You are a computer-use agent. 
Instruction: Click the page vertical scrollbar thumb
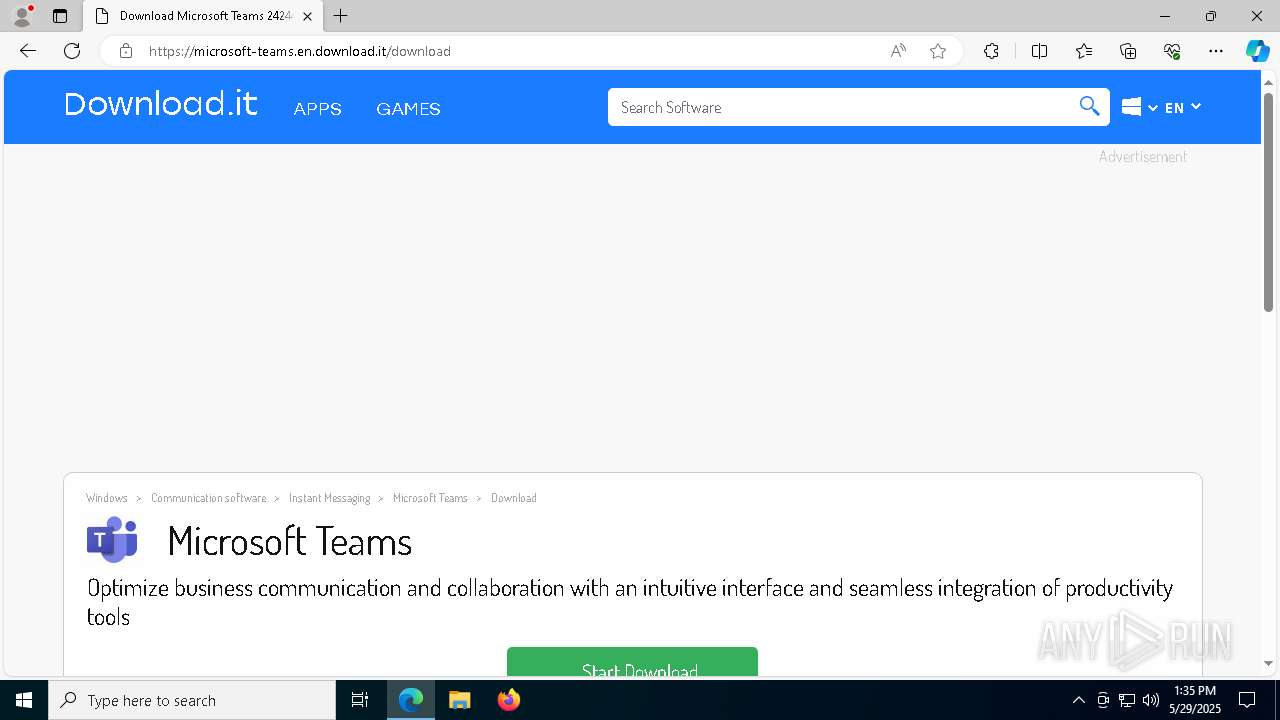[x=1268, y=202]
